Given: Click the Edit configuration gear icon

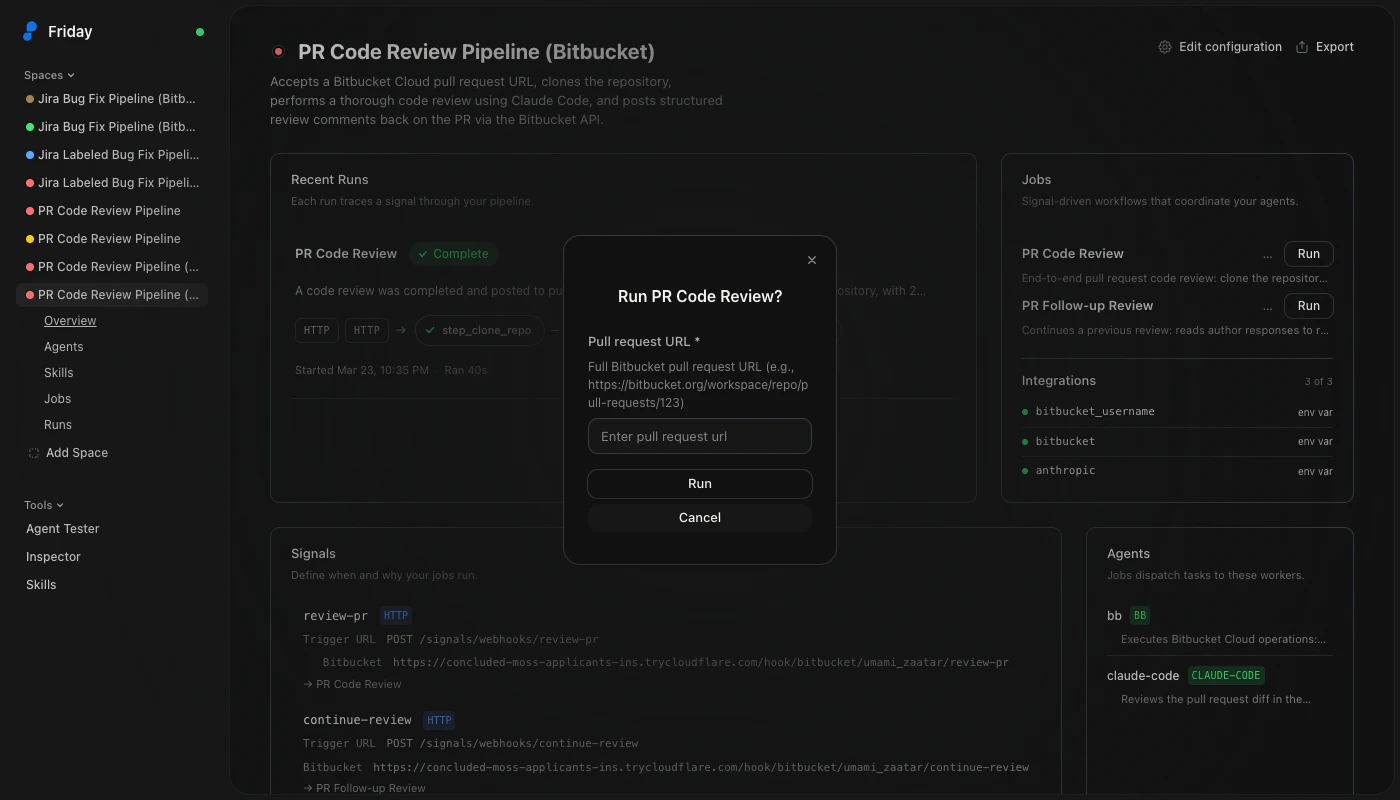Looking at the screenshot, I should 1165,47.
